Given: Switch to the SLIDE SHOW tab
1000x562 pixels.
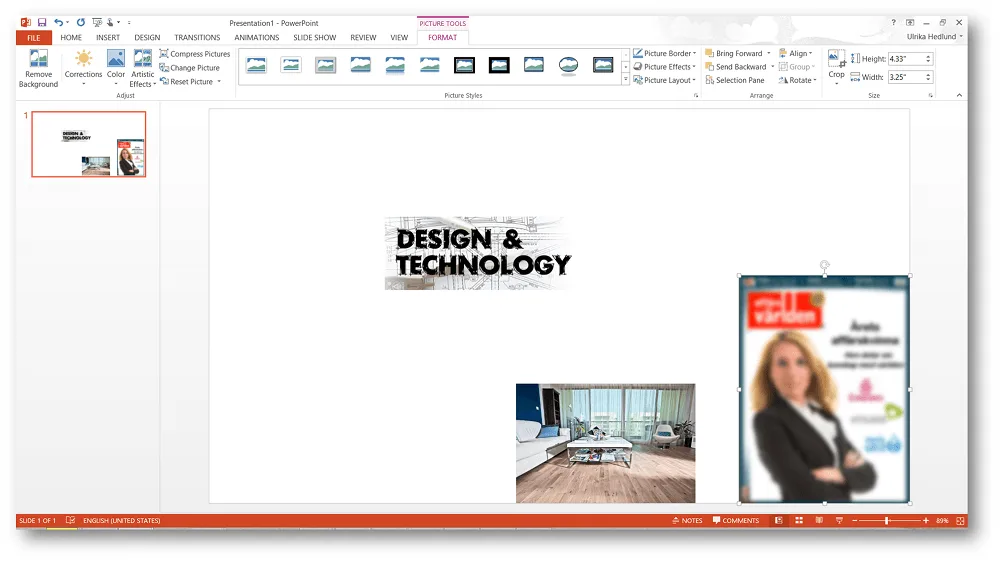Looking at the screenshot, I should [x=314, y=38].
